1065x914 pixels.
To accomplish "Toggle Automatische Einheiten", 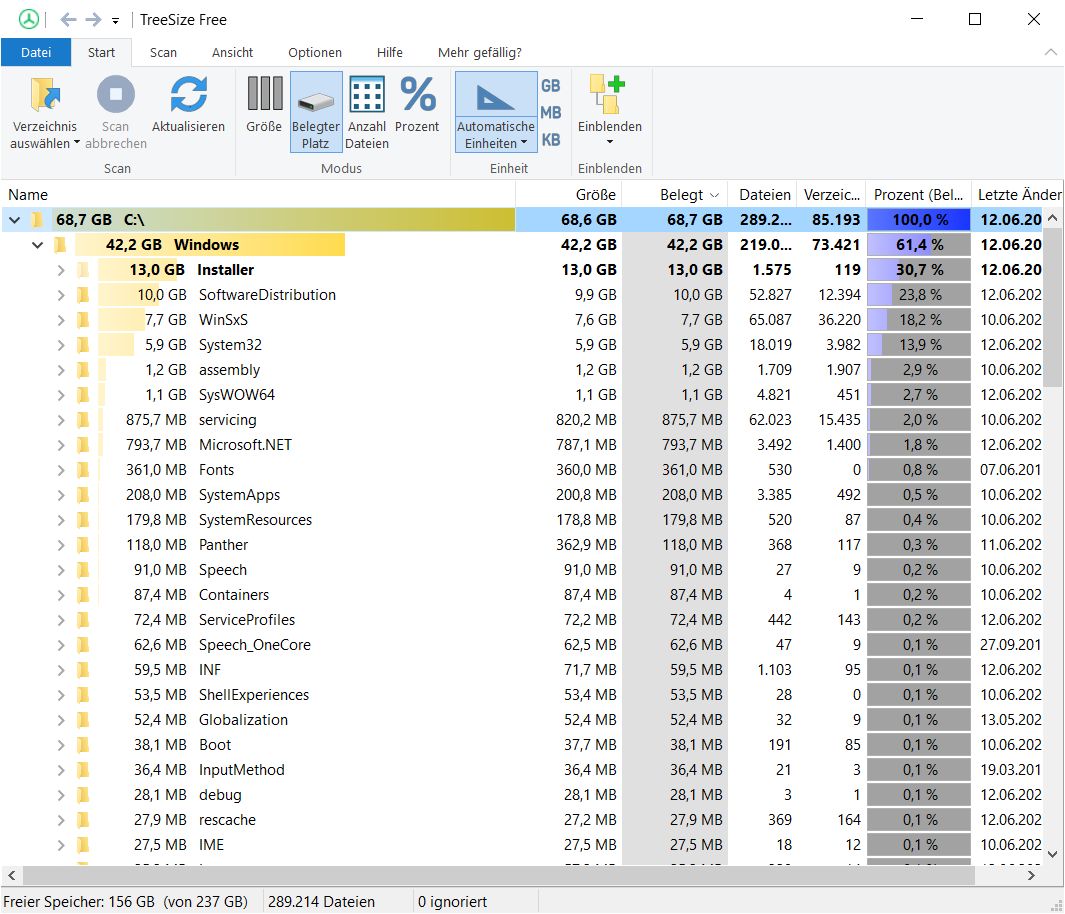I will pyautogui.click(x=496, y=112).
